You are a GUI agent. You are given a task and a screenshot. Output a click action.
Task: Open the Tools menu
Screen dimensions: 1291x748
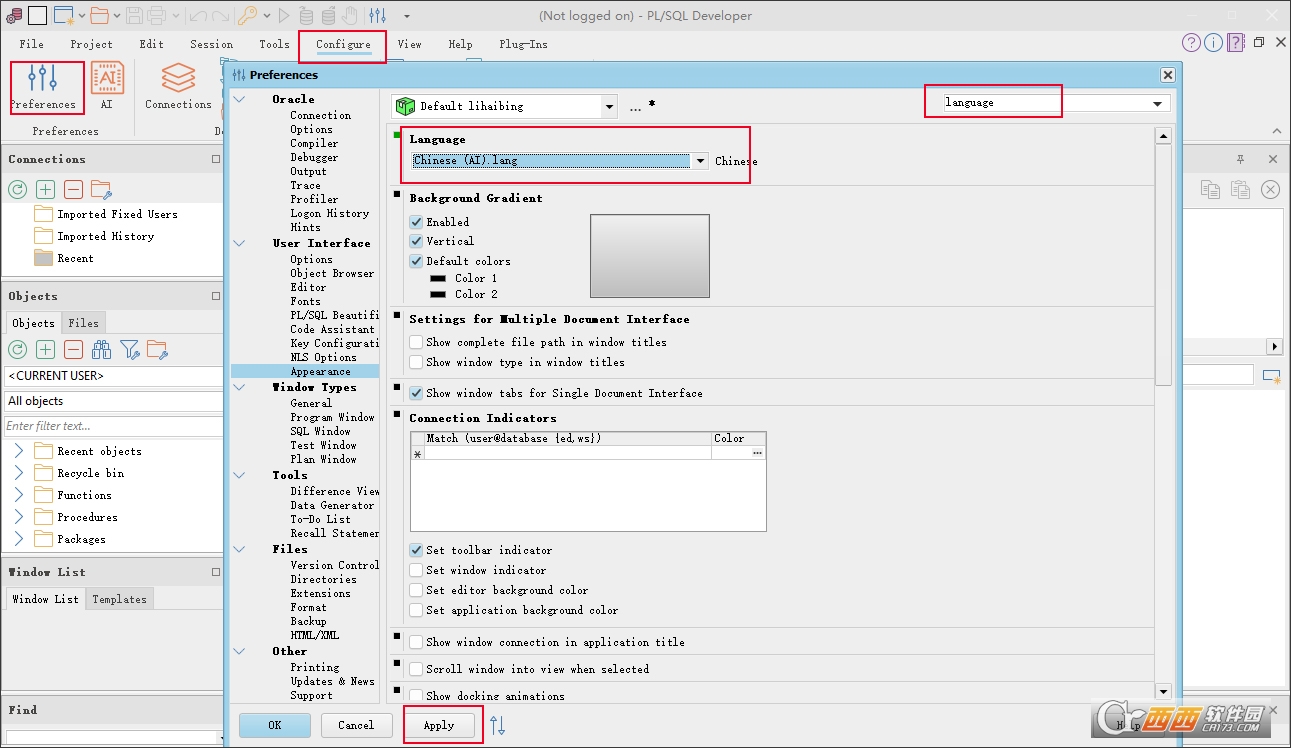point(274,44)
